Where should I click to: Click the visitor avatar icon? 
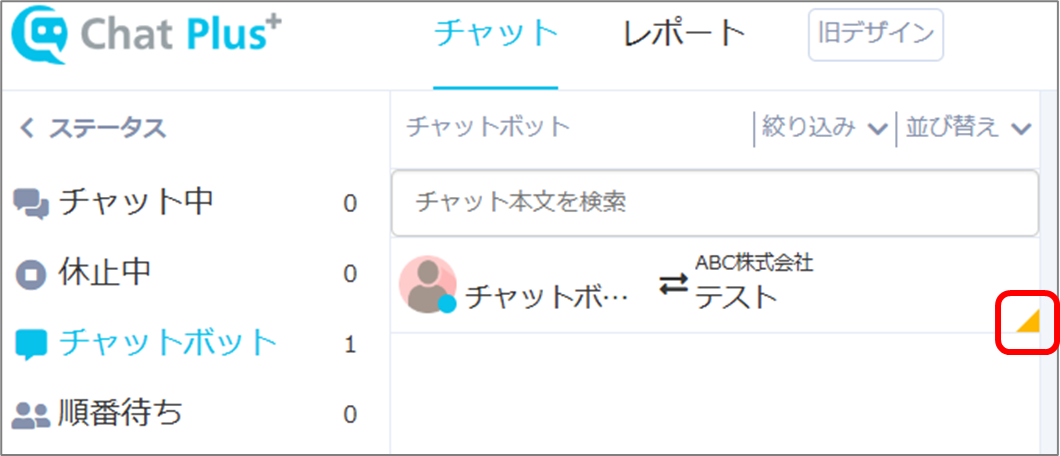click(427, 284)
